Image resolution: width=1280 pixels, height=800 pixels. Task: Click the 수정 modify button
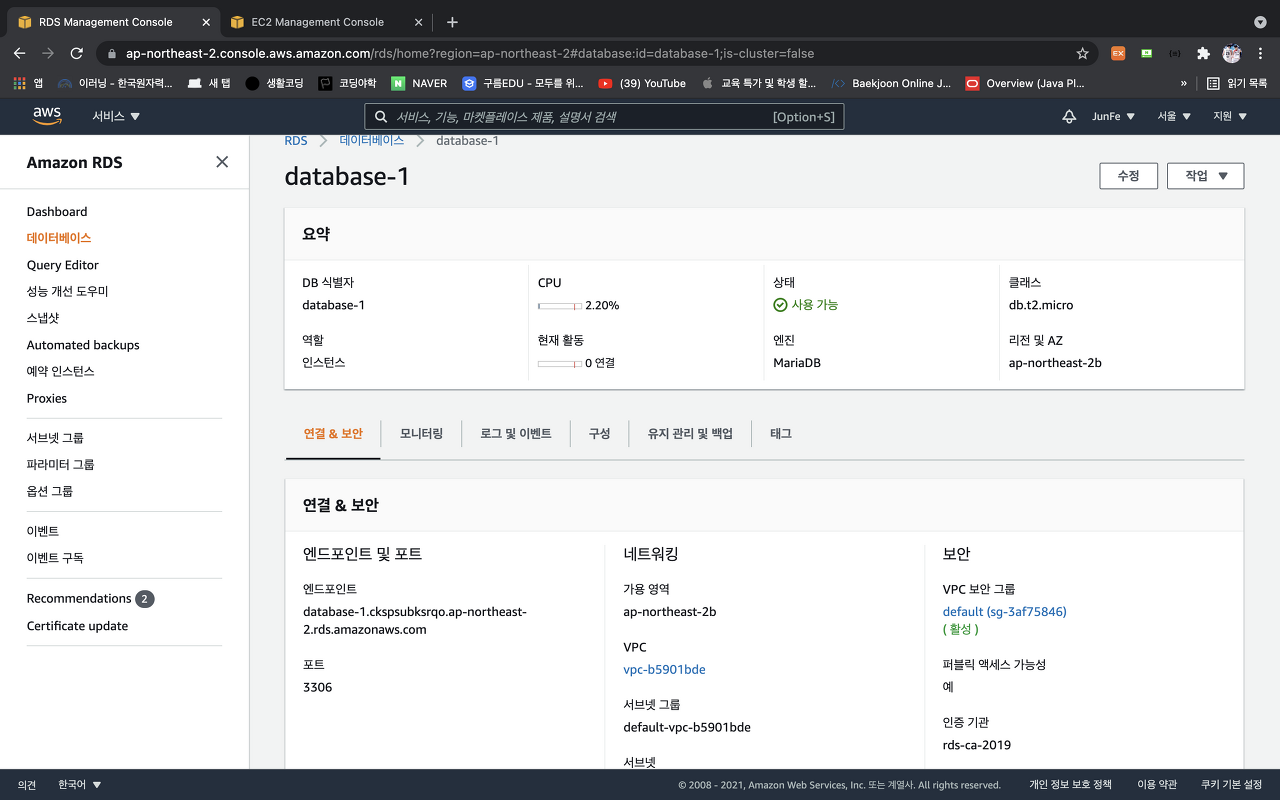(x=1128, y=176)
